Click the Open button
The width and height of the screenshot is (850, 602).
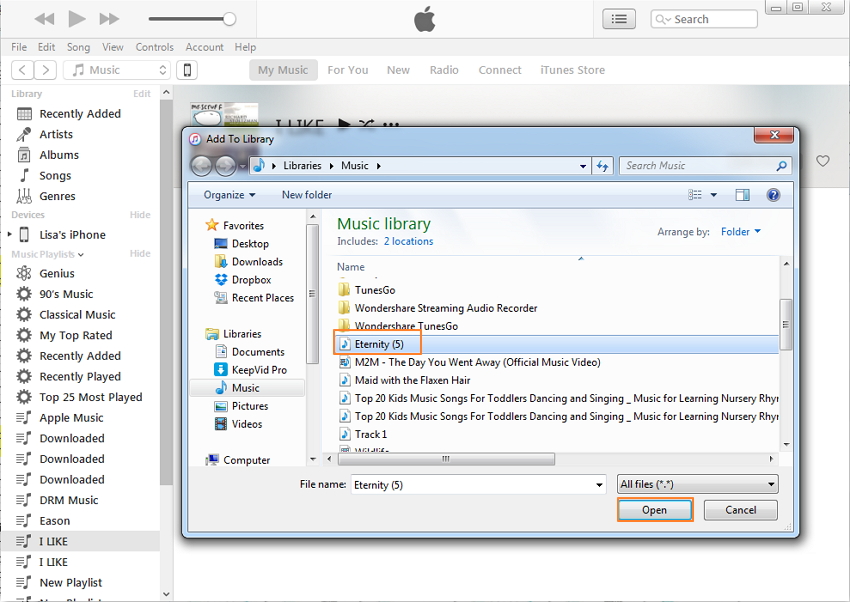click(x=654, y=510)
